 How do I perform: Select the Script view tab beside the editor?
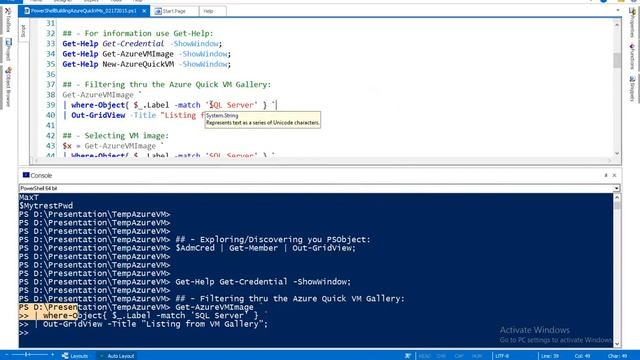tap(23, 31)
